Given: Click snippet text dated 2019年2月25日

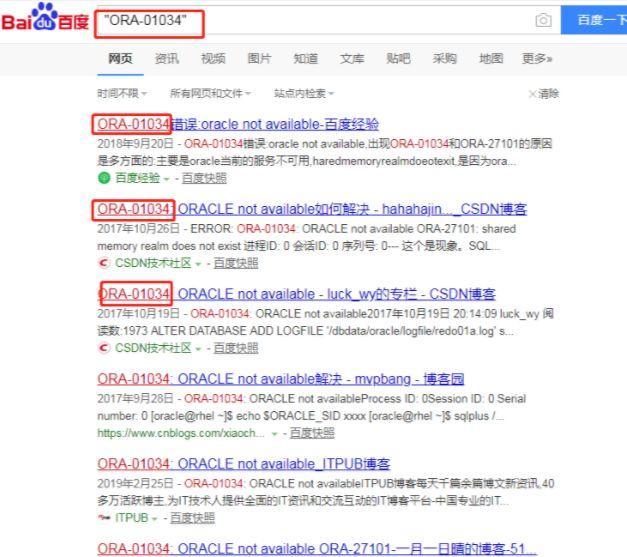Looking at the screenshot, I should coord(326,492).
